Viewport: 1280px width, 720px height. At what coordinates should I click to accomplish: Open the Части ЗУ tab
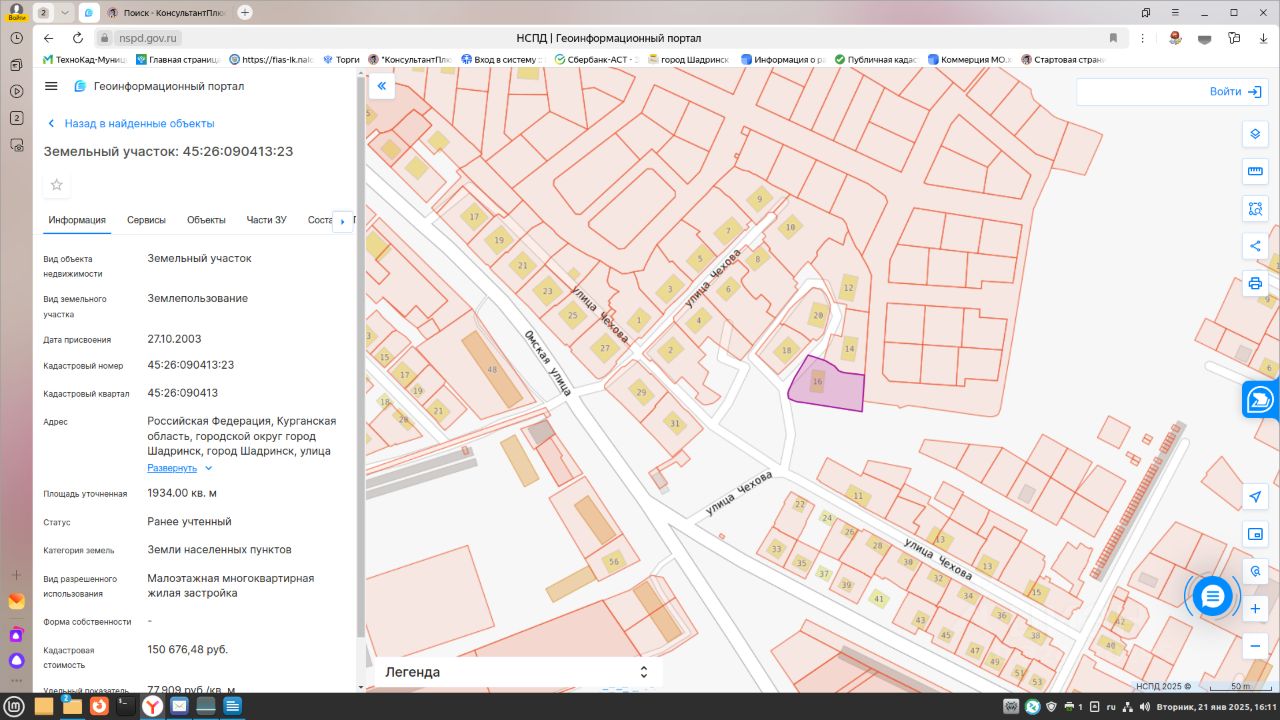[x=266, y=220]
